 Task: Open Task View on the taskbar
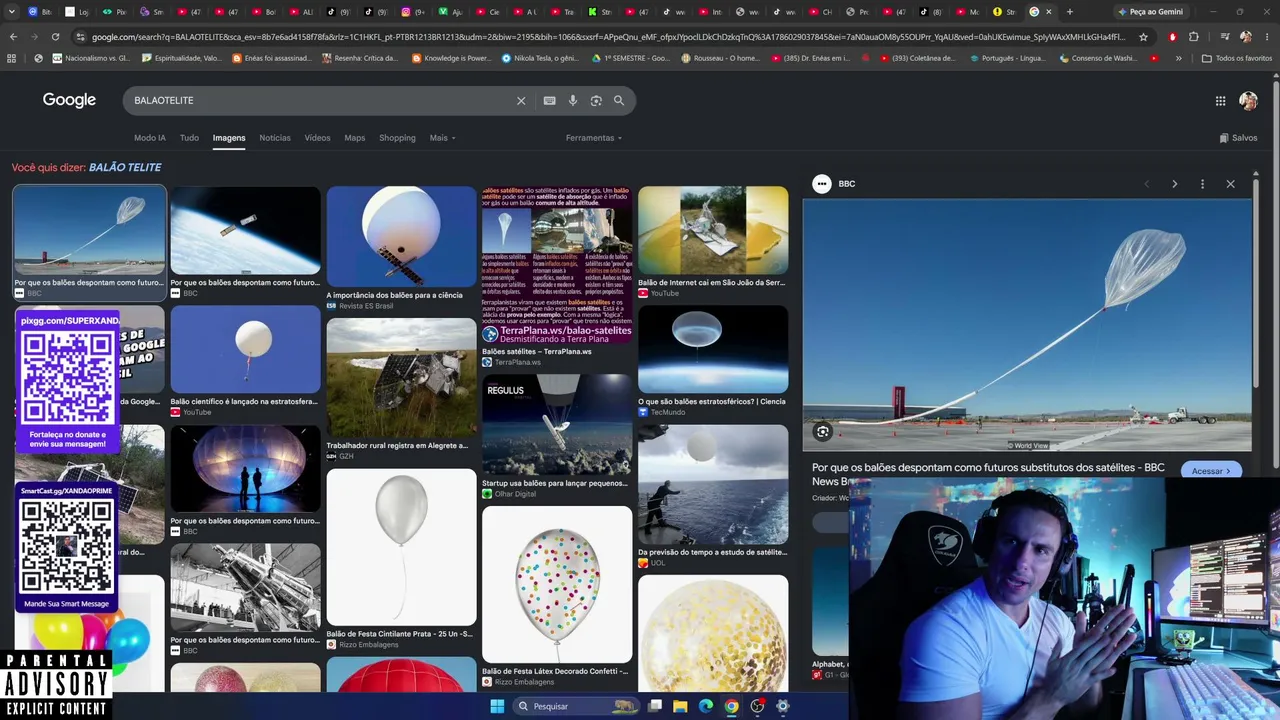(655, 706)
